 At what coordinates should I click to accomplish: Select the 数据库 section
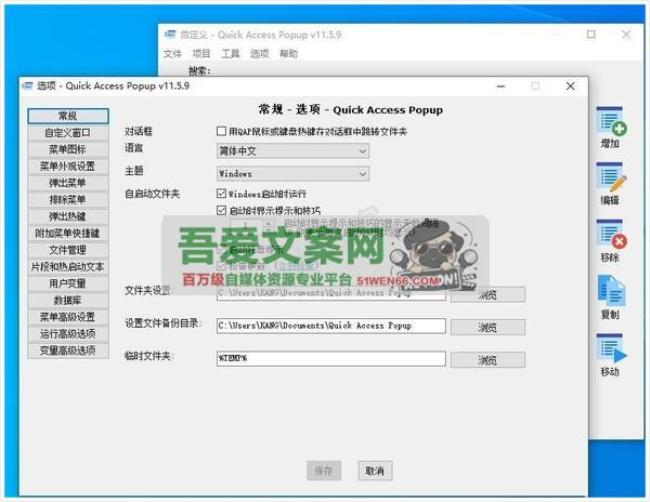(68, 300)
